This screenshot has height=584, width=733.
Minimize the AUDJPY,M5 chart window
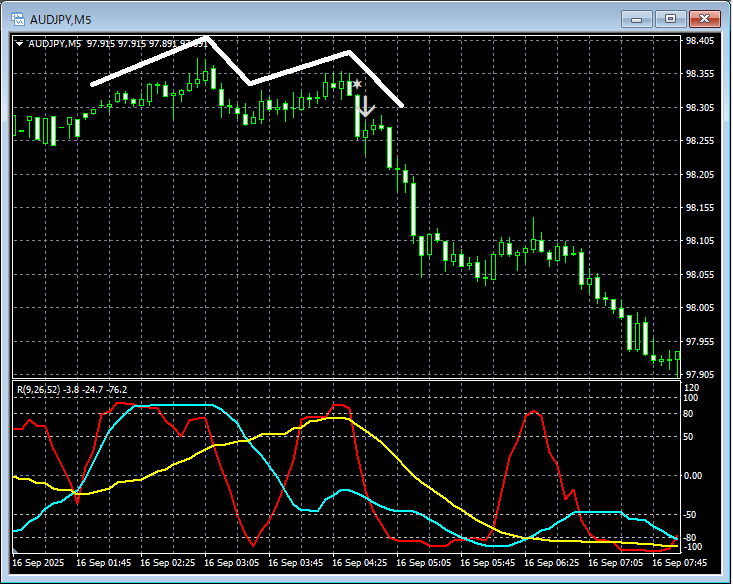point(637,18)
